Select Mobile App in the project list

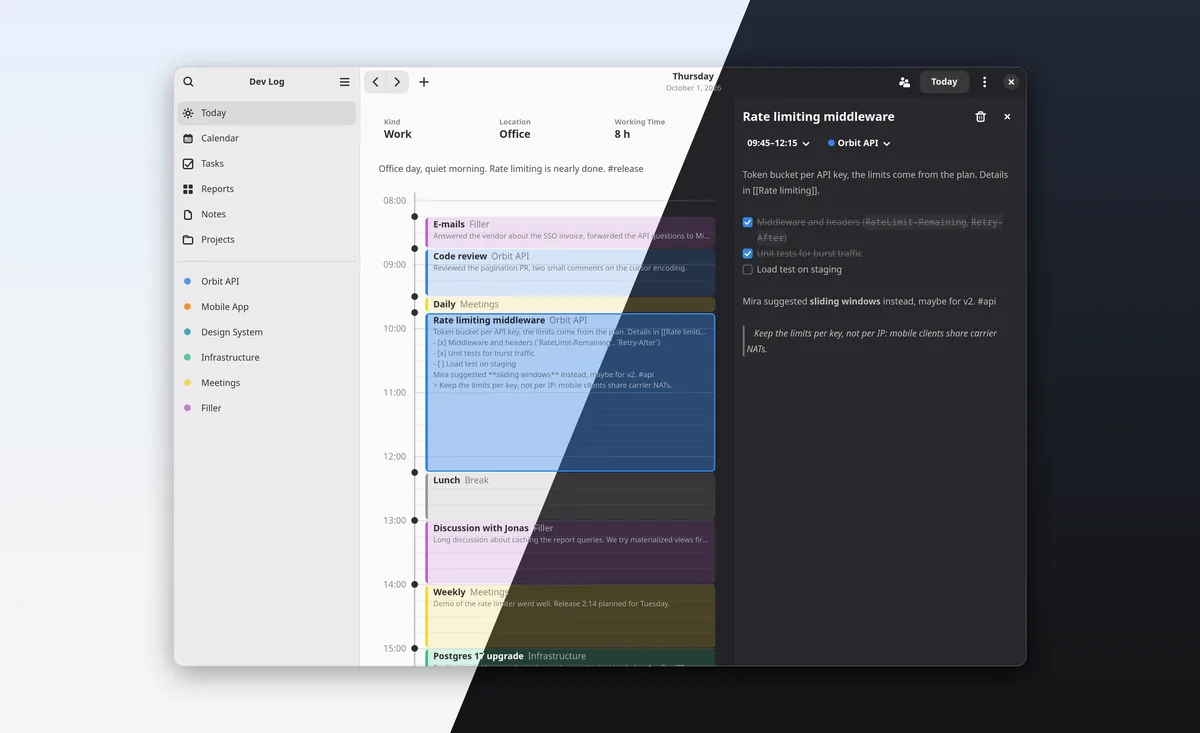pos(225,307)
